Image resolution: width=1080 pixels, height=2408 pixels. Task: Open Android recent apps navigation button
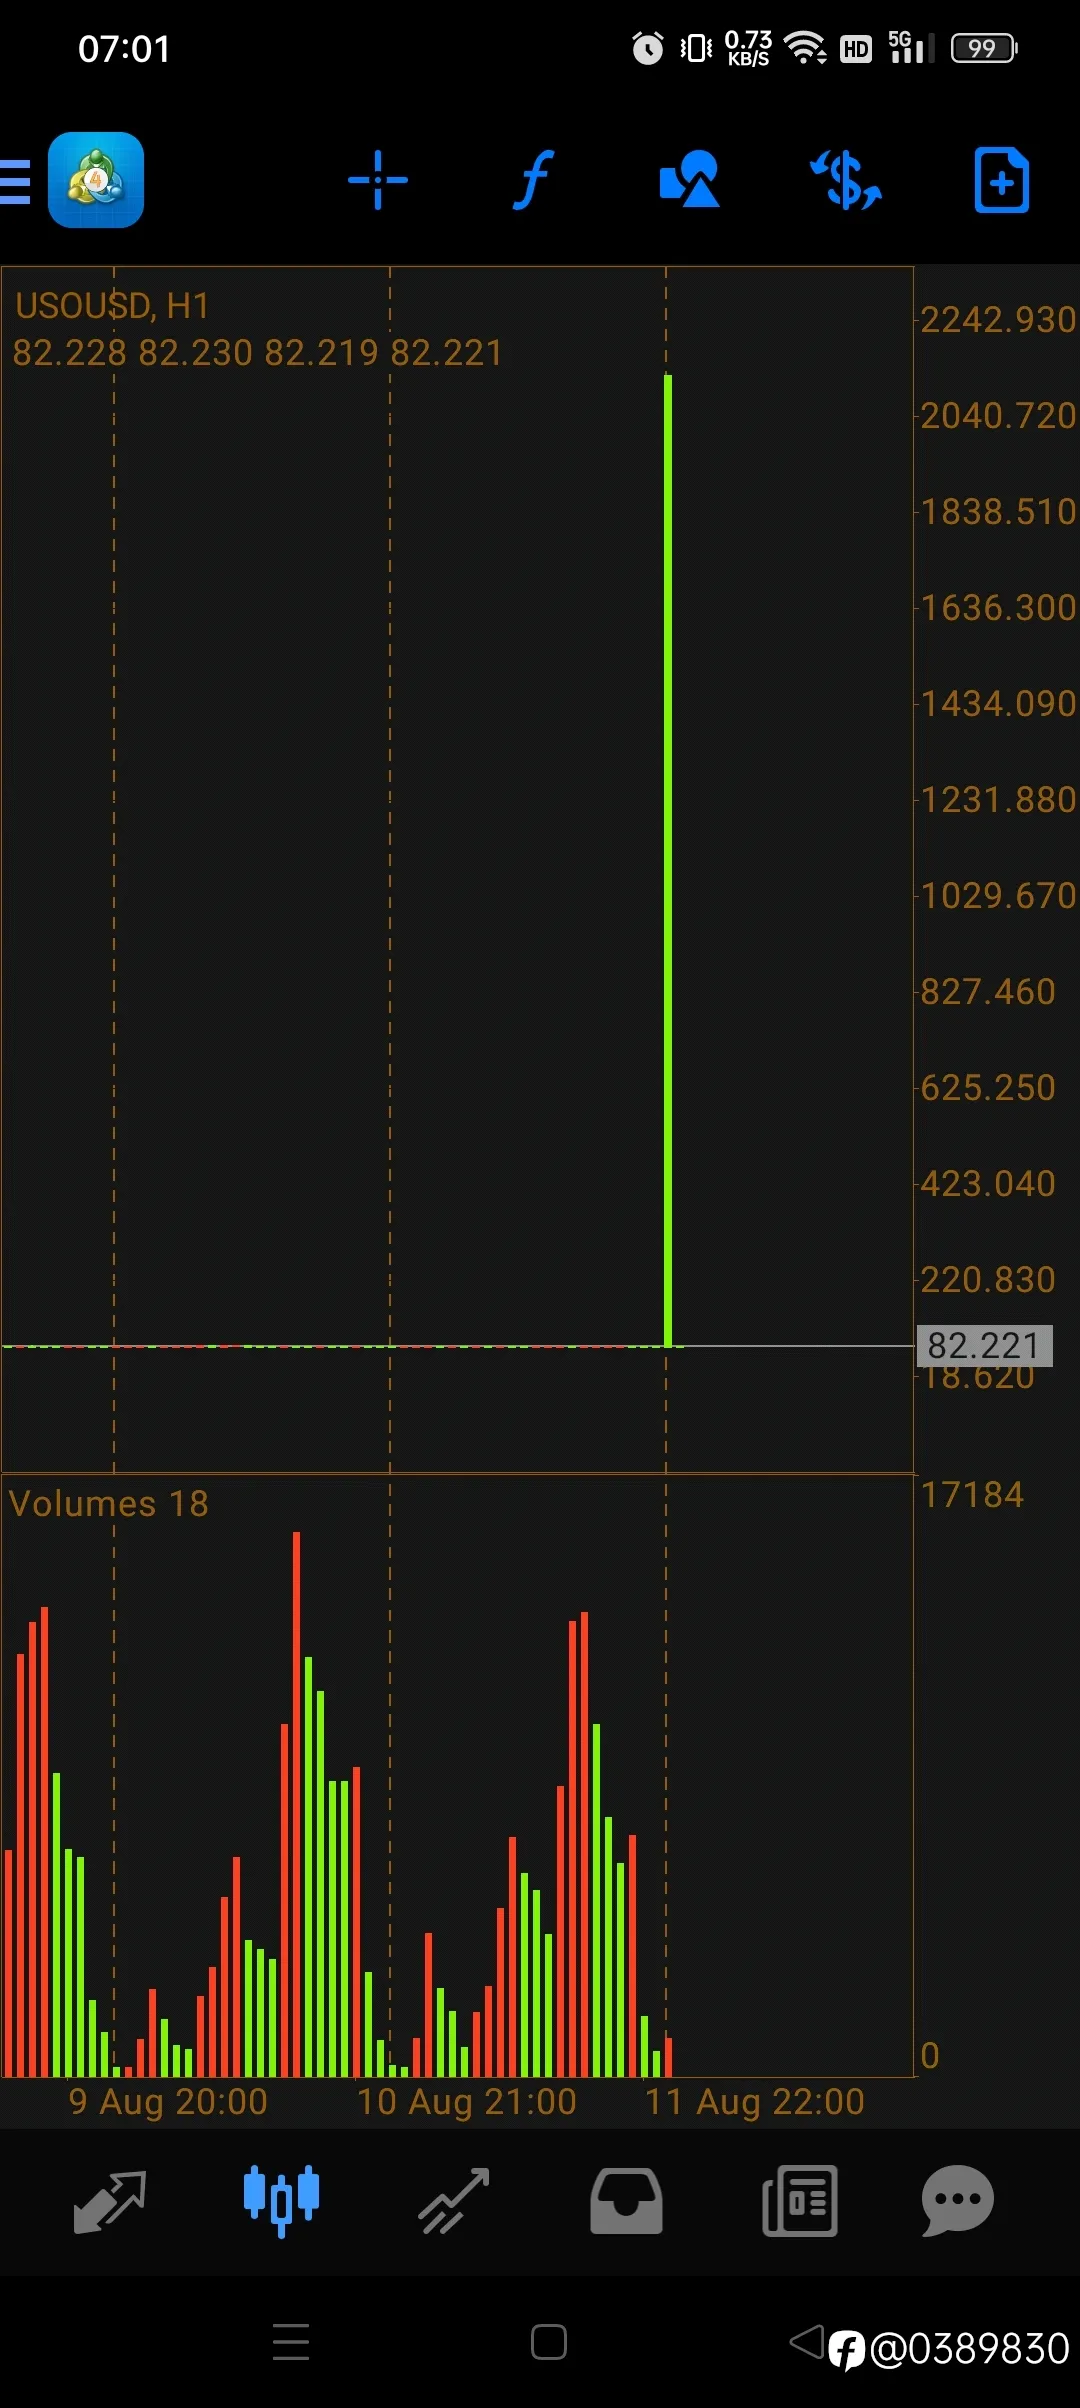coord(291,2342)
